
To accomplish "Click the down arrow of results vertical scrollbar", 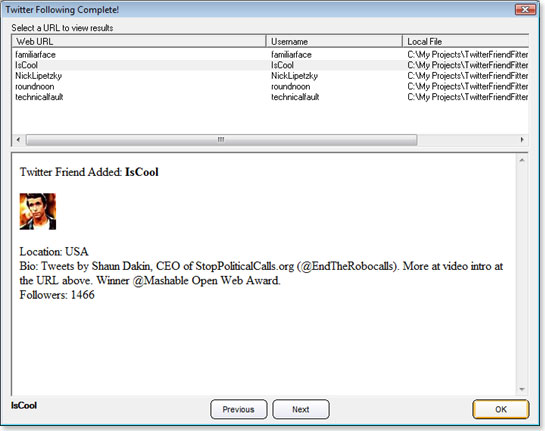I will pyautogui.click(x=522, y=389).
